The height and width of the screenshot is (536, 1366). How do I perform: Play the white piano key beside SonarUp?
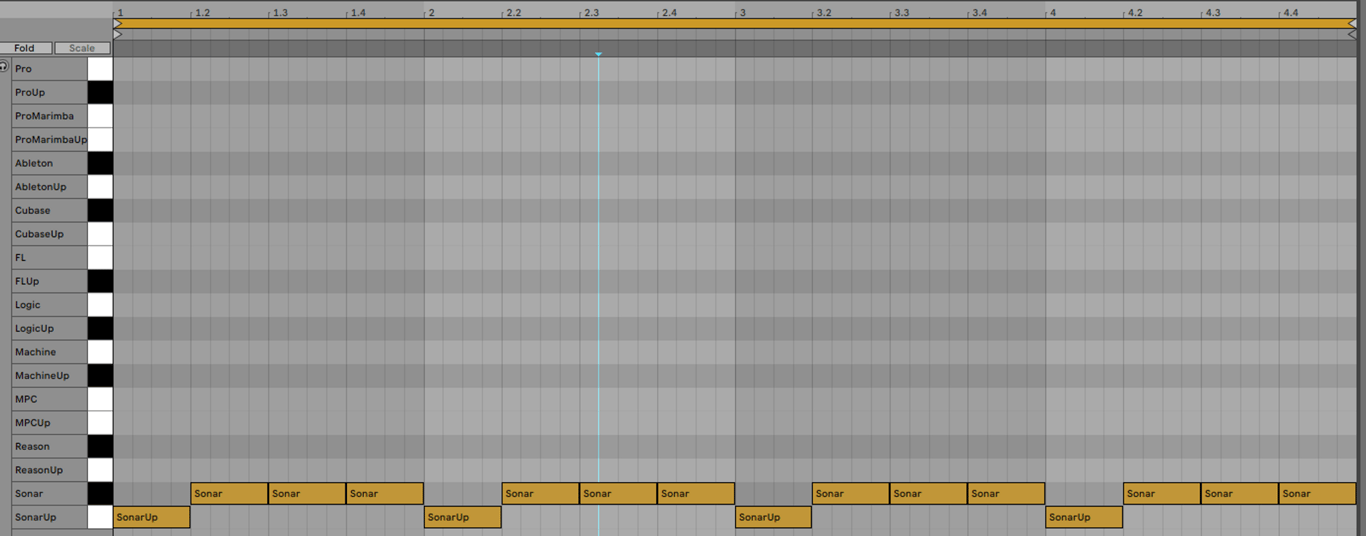100,517
